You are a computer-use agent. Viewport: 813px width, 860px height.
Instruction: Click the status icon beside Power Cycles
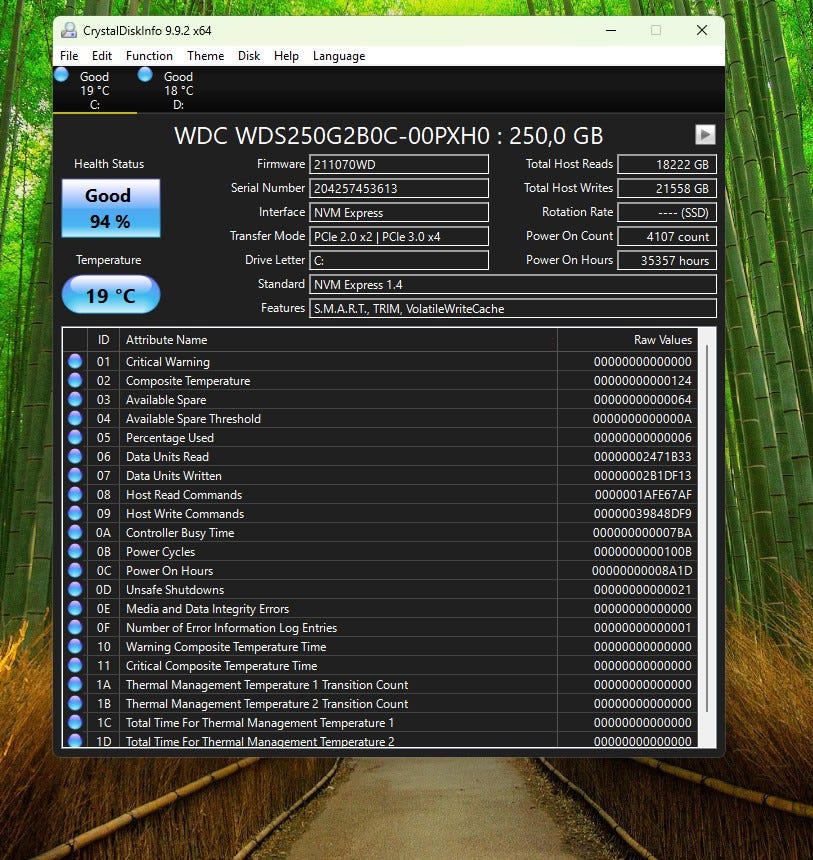coord(75,551)
